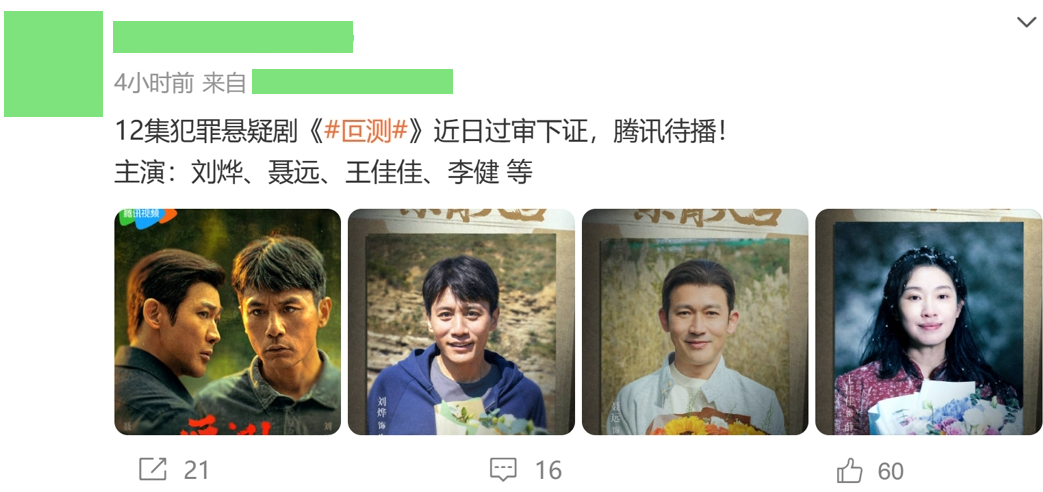
Task: View the poster thumbnail with two men
Action: 227,322
